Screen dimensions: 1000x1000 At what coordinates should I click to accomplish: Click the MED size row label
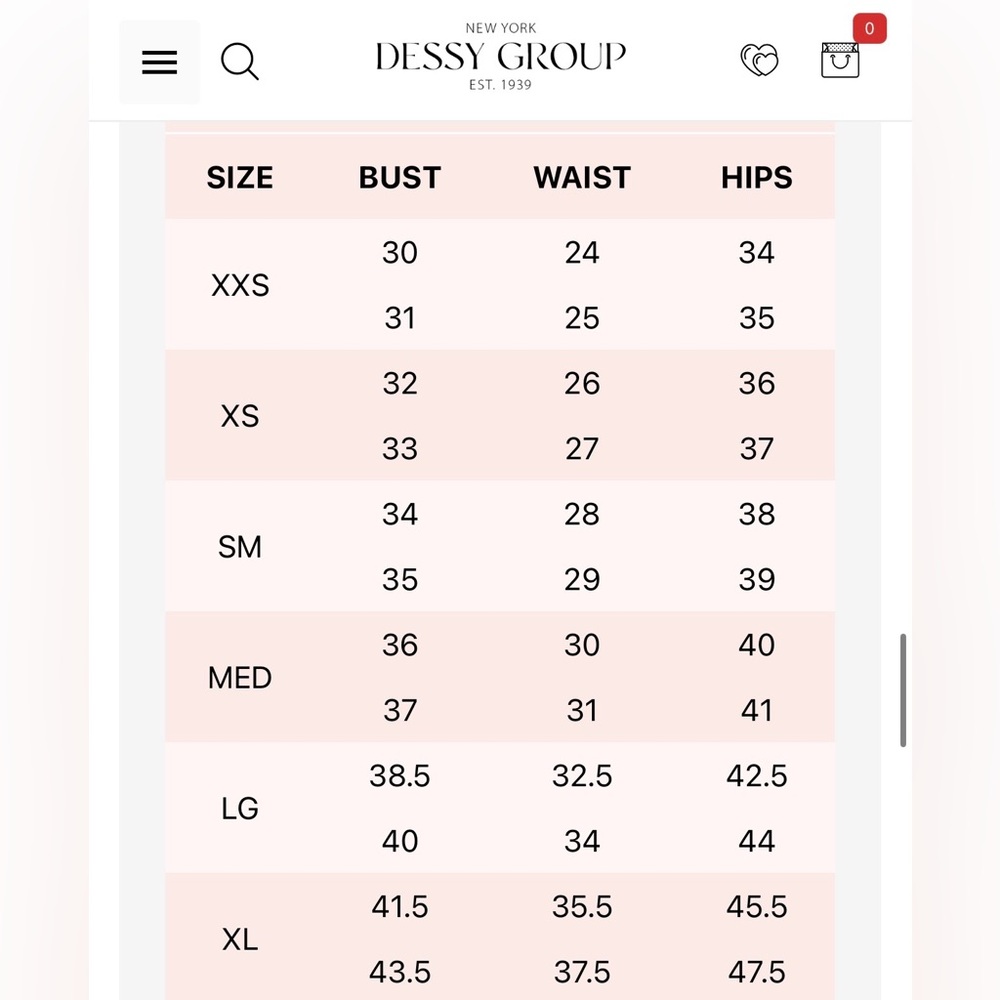pyautogui.click(x=240, y=677)
